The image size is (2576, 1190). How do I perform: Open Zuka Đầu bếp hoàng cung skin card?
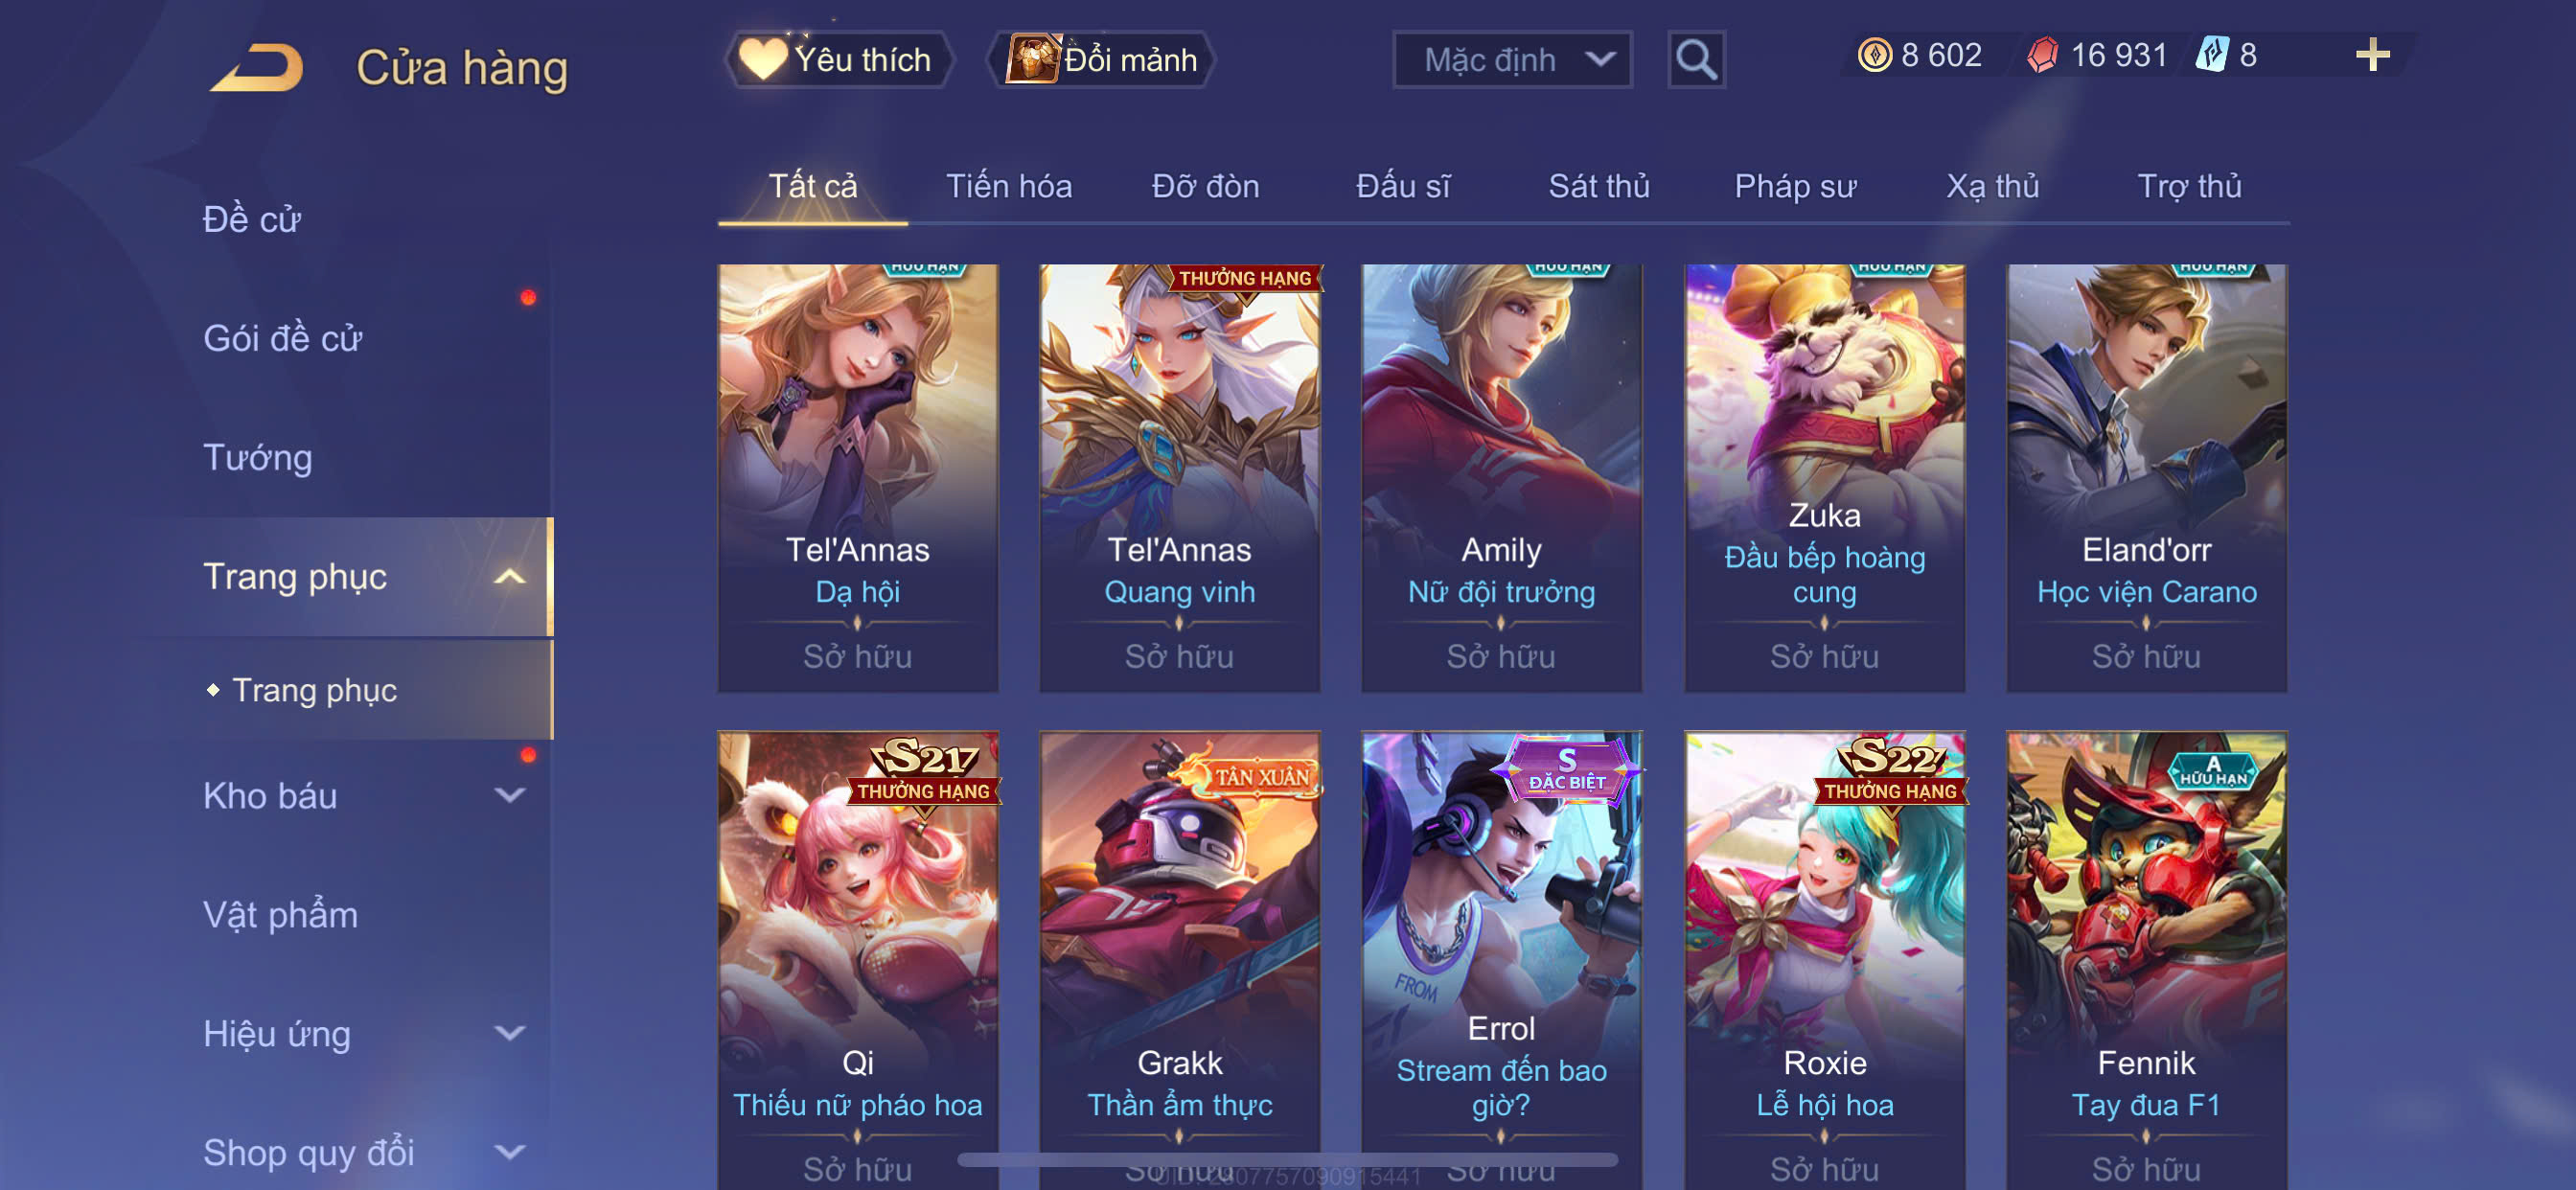pos(1824,478)
